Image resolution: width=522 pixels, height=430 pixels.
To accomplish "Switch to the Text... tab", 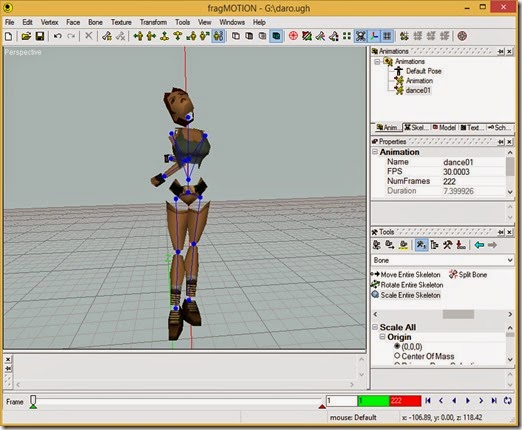I will [472, 127].
